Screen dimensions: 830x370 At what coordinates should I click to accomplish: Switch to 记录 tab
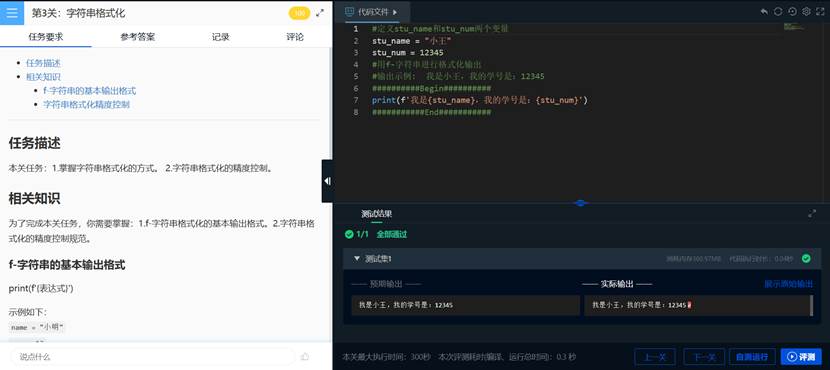click(221, 37)
